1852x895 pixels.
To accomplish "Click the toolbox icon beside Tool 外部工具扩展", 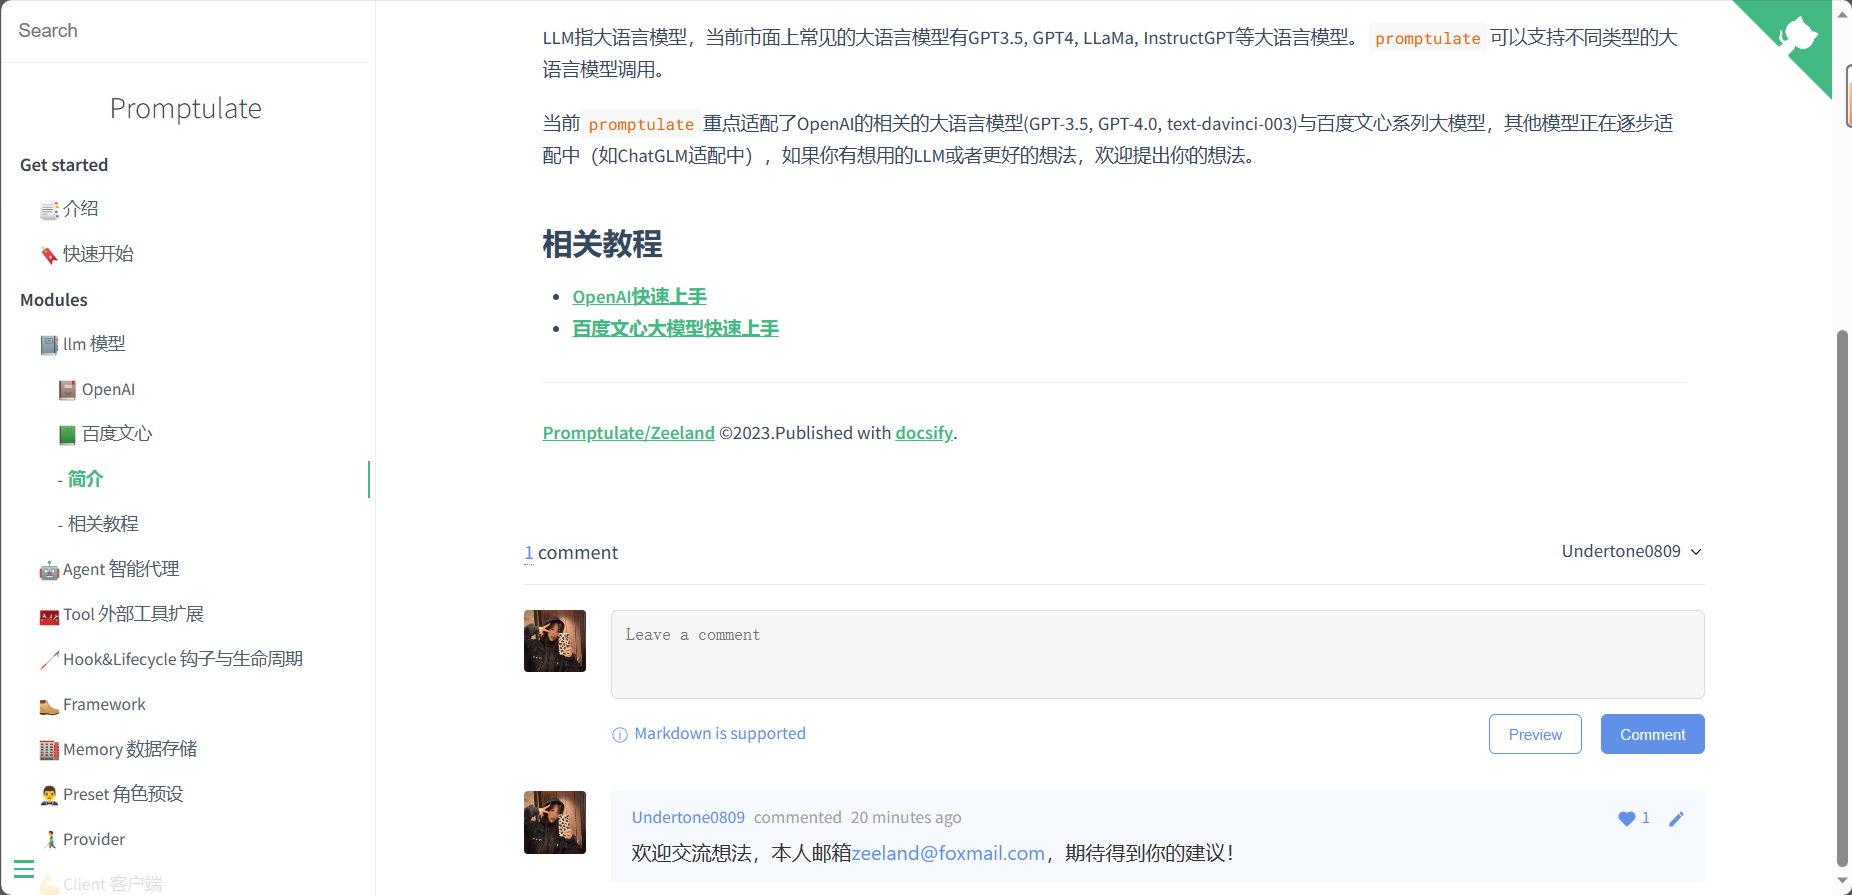I will coord(49,616).
